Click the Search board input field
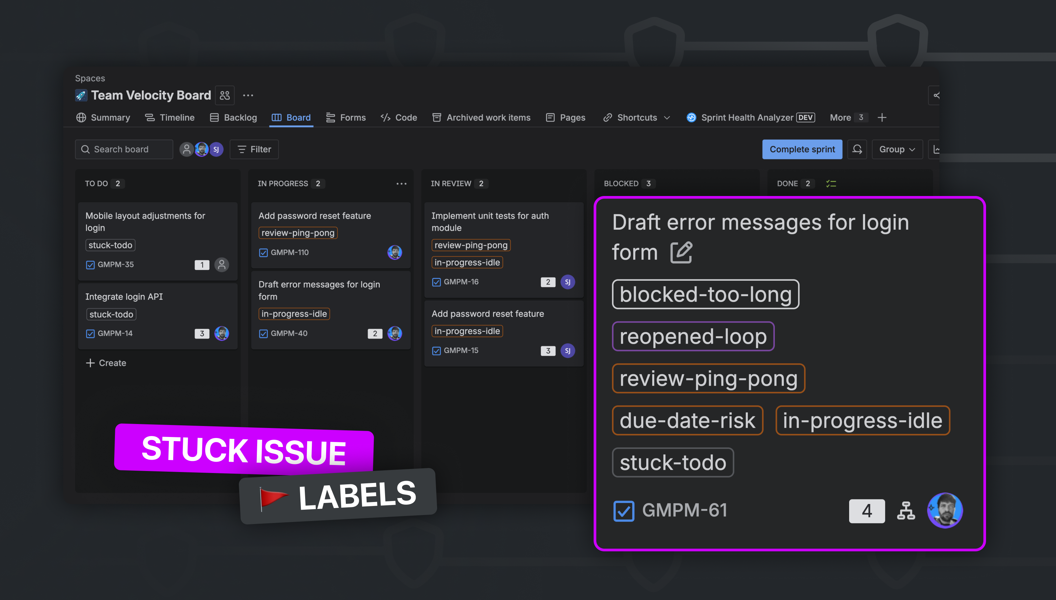 (125, 149)
